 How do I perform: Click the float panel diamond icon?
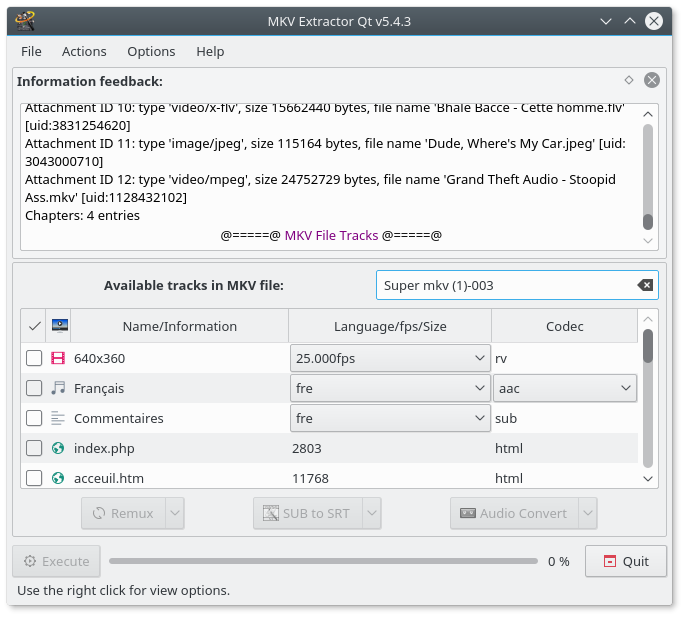629,80
